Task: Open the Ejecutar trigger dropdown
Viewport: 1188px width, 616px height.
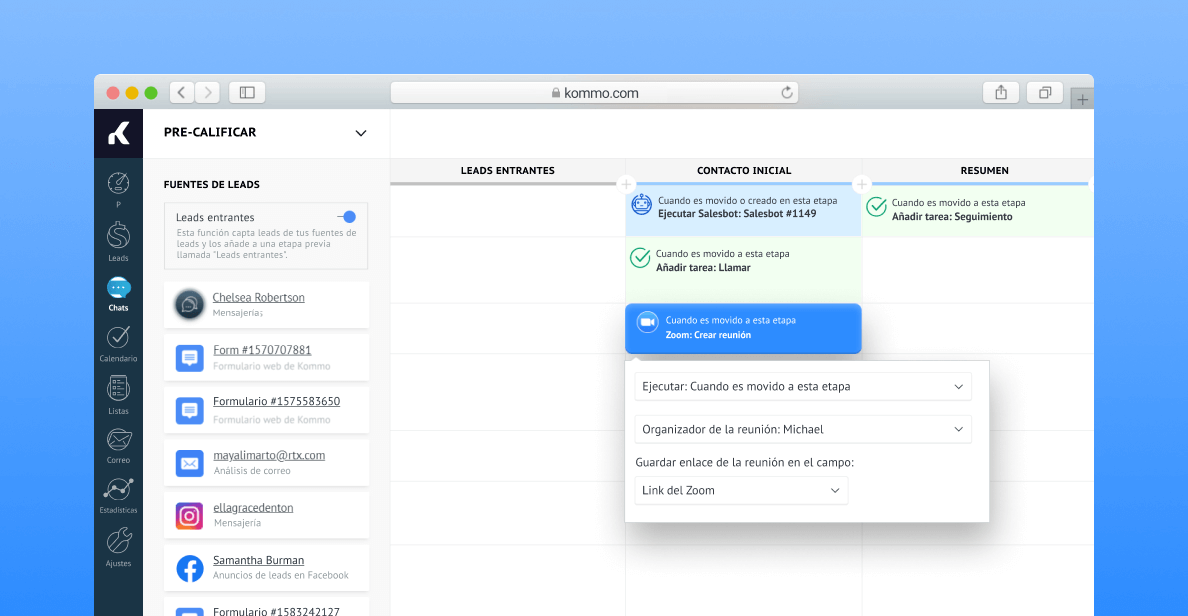Action: 802,386
